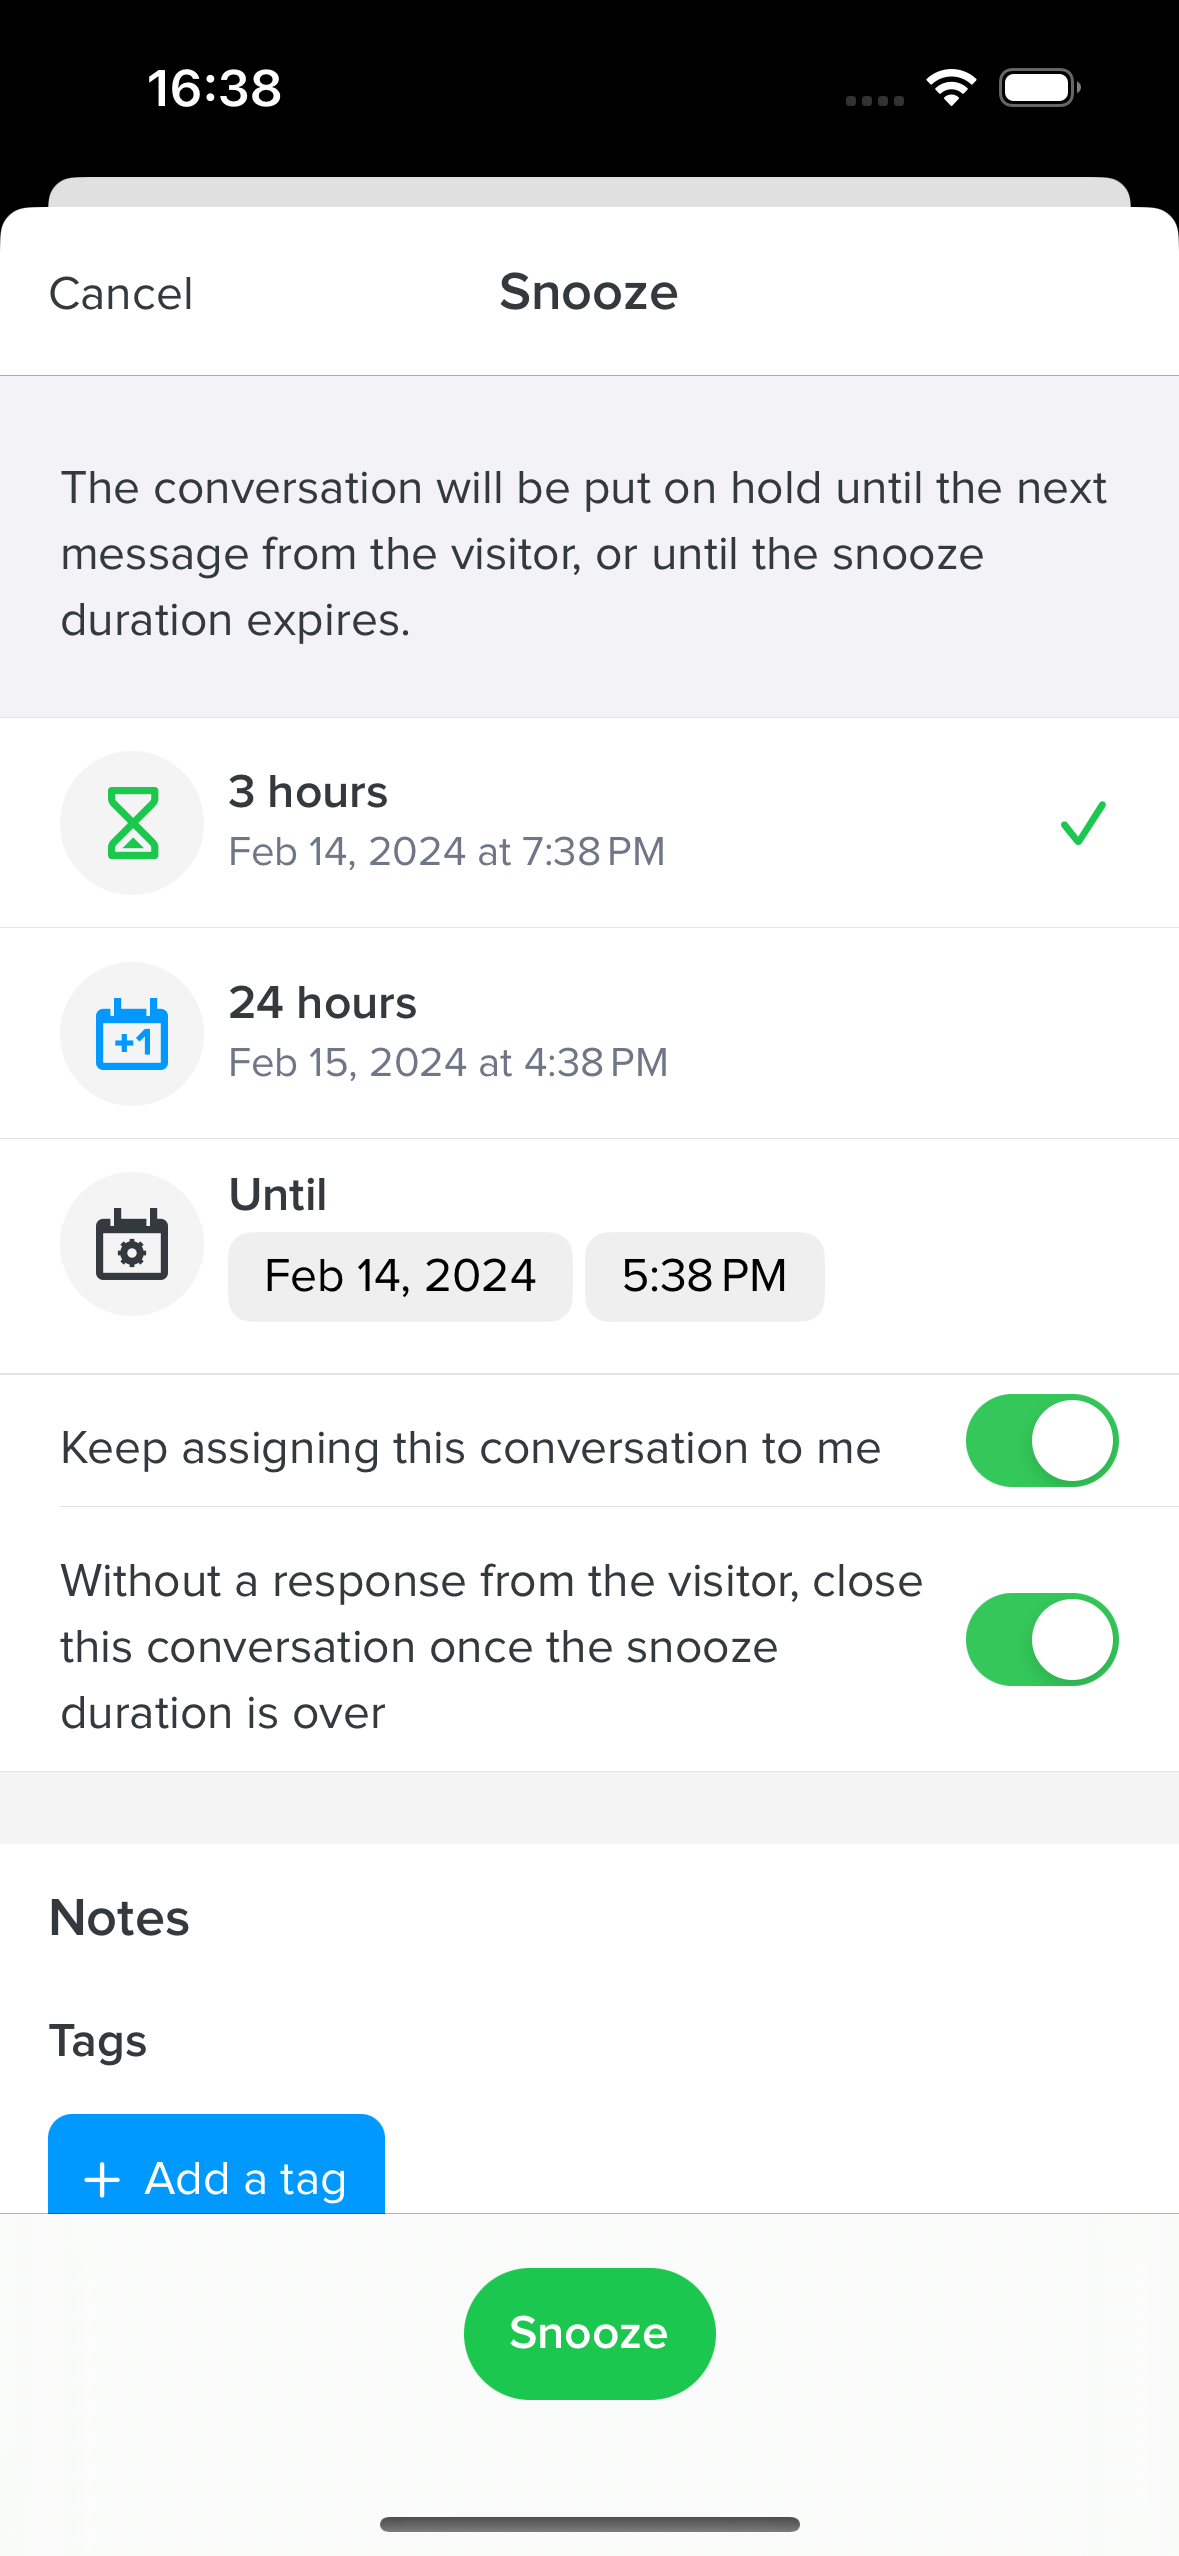Tap the calendar settings icon beside Until
This screenshot has height=2556, width=1179.
point(132,1244)
